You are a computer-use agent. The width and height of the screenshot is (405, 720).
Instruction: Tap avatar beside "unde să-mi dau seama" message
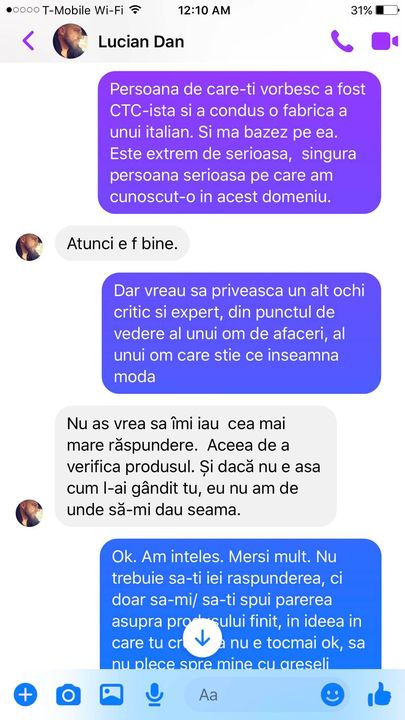[x=29, y=513]
